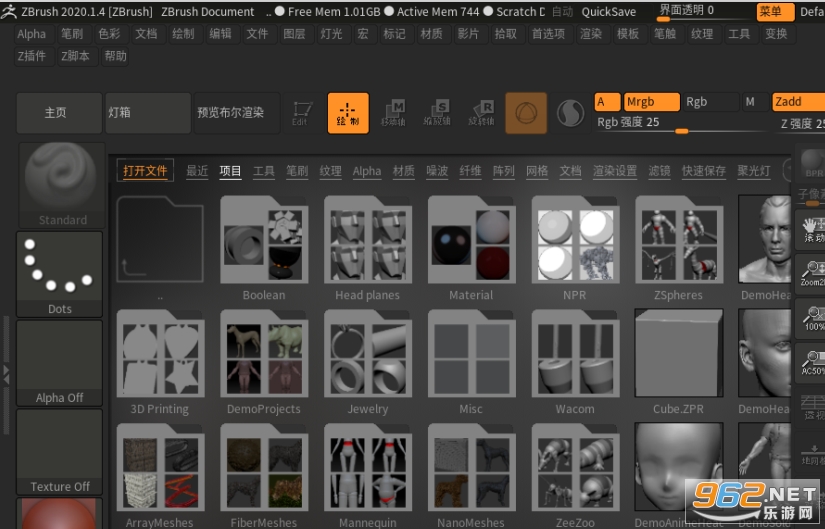Viewport: 825px width, 529px height.
Task: Select the Rotate axis (旋转轴) icon
Action: pyautogui.click(x=481, y=113)
